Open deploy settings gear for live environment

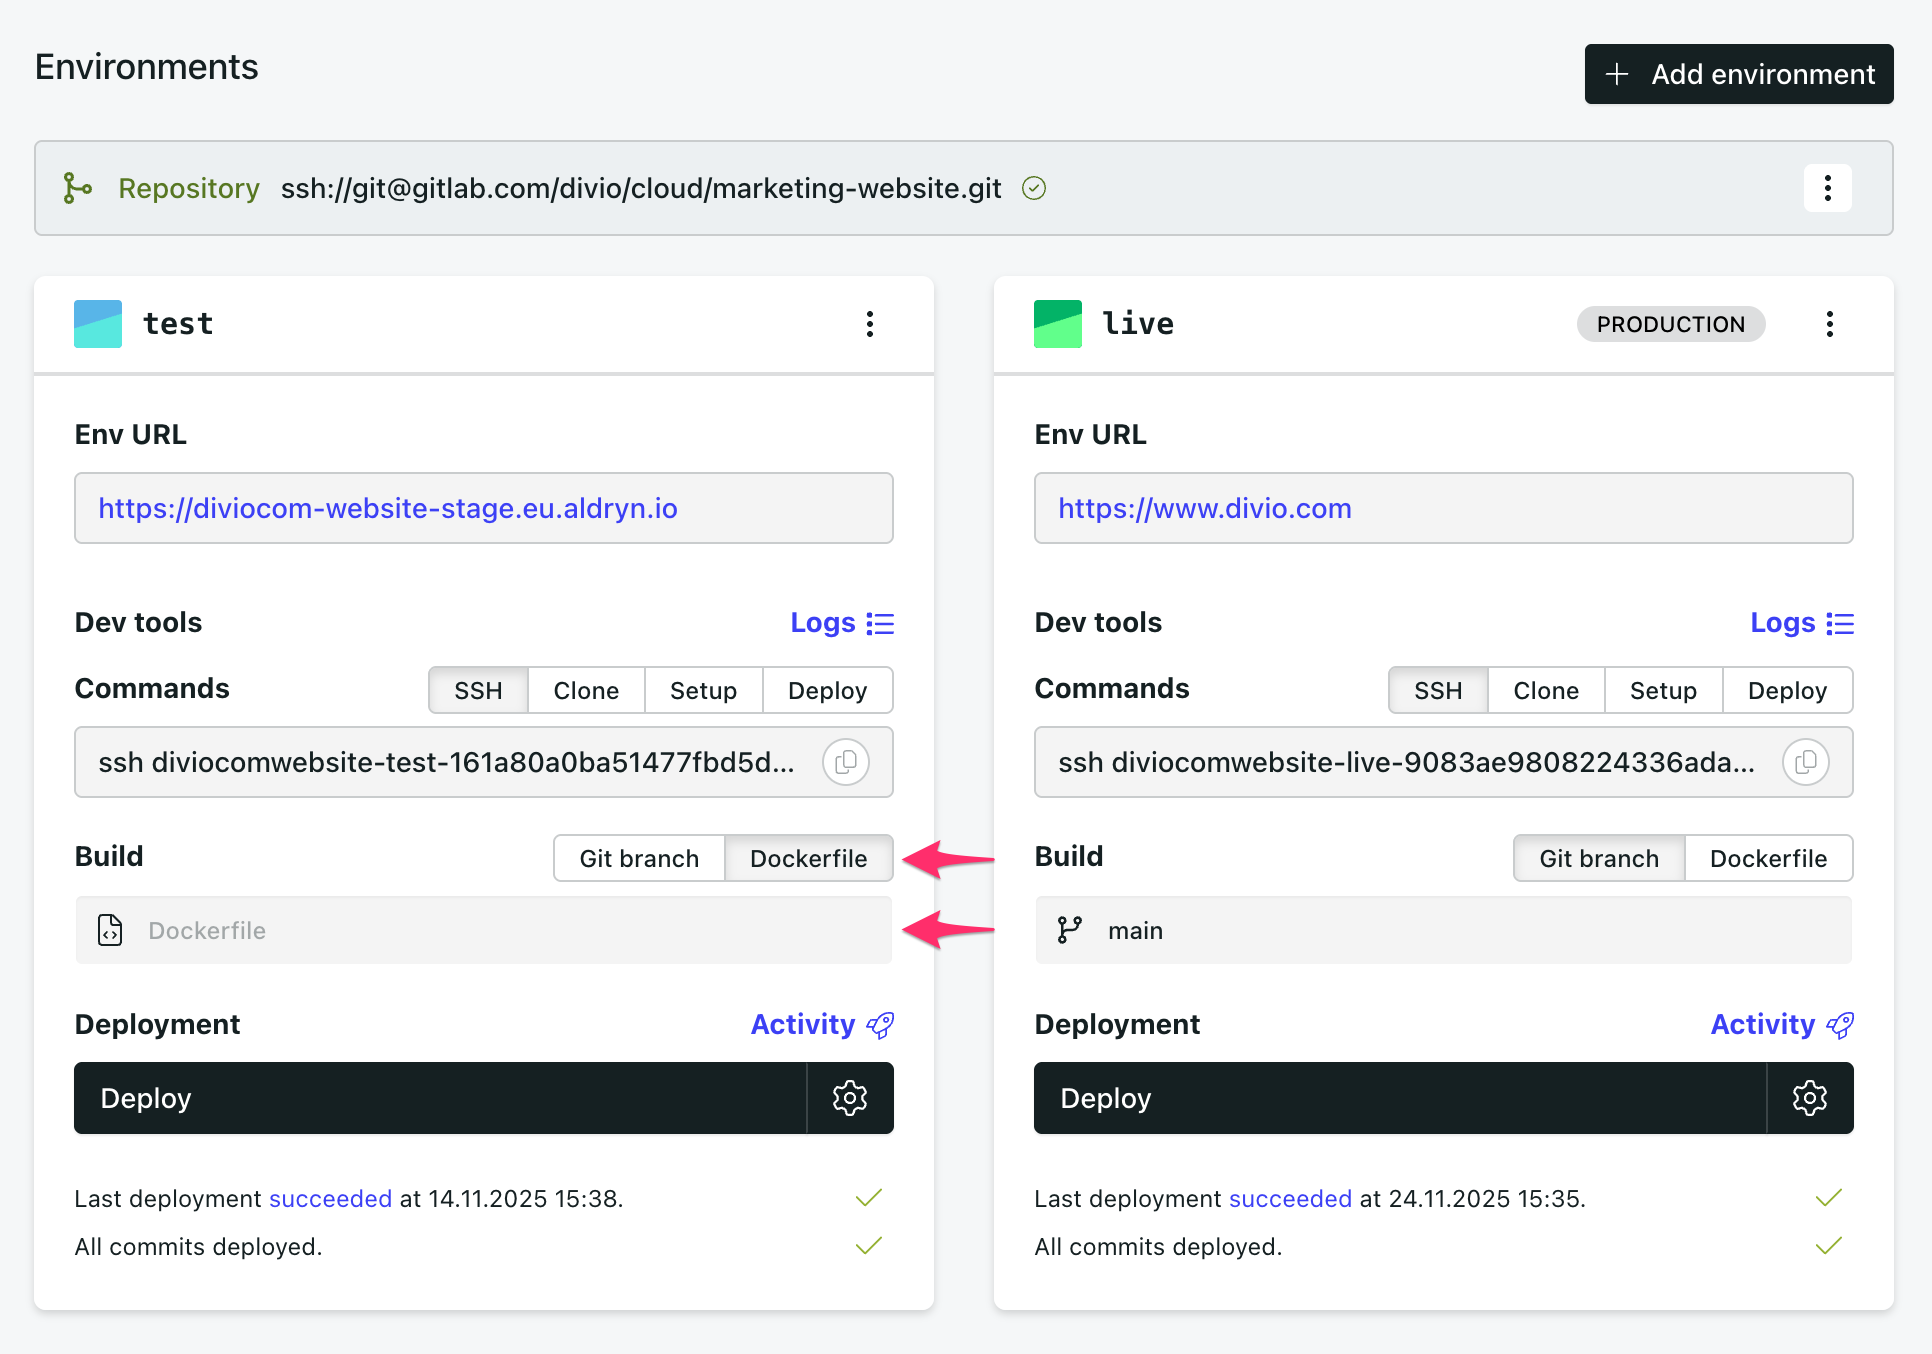tap(1810, 1098)
